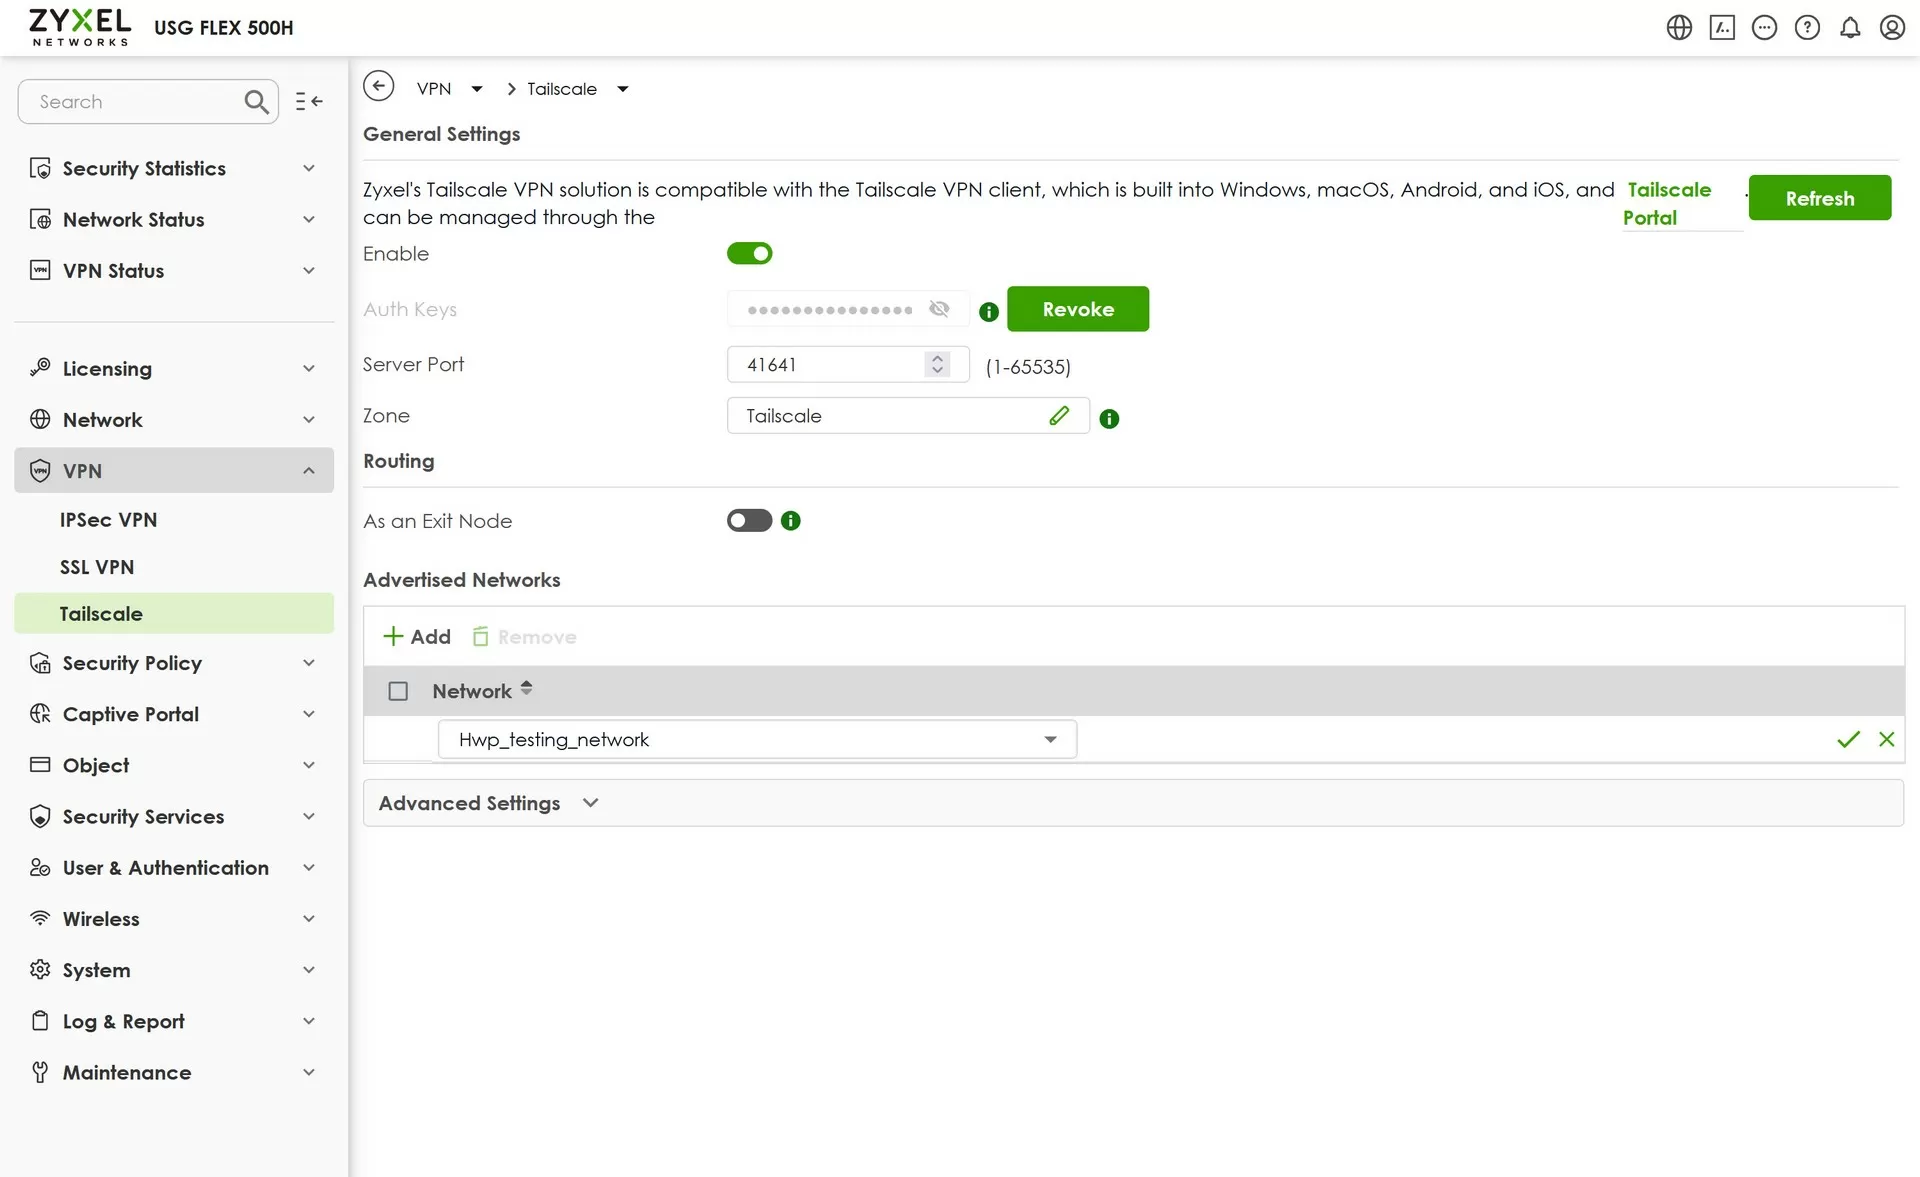Disable the Tailscale Enable toggle
Viewport: 1920px width, 1177px height.
(749, 253)
